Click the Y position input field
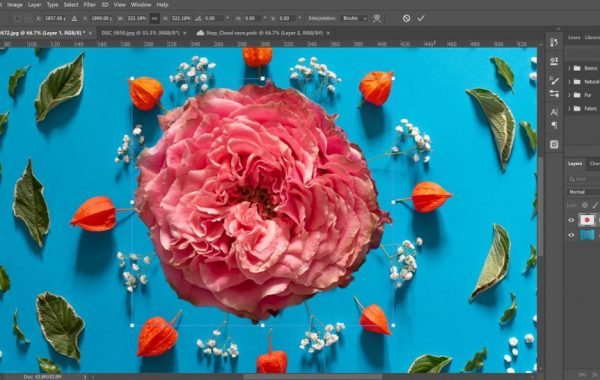The image size is (600, 380). (x=101, y=18)
